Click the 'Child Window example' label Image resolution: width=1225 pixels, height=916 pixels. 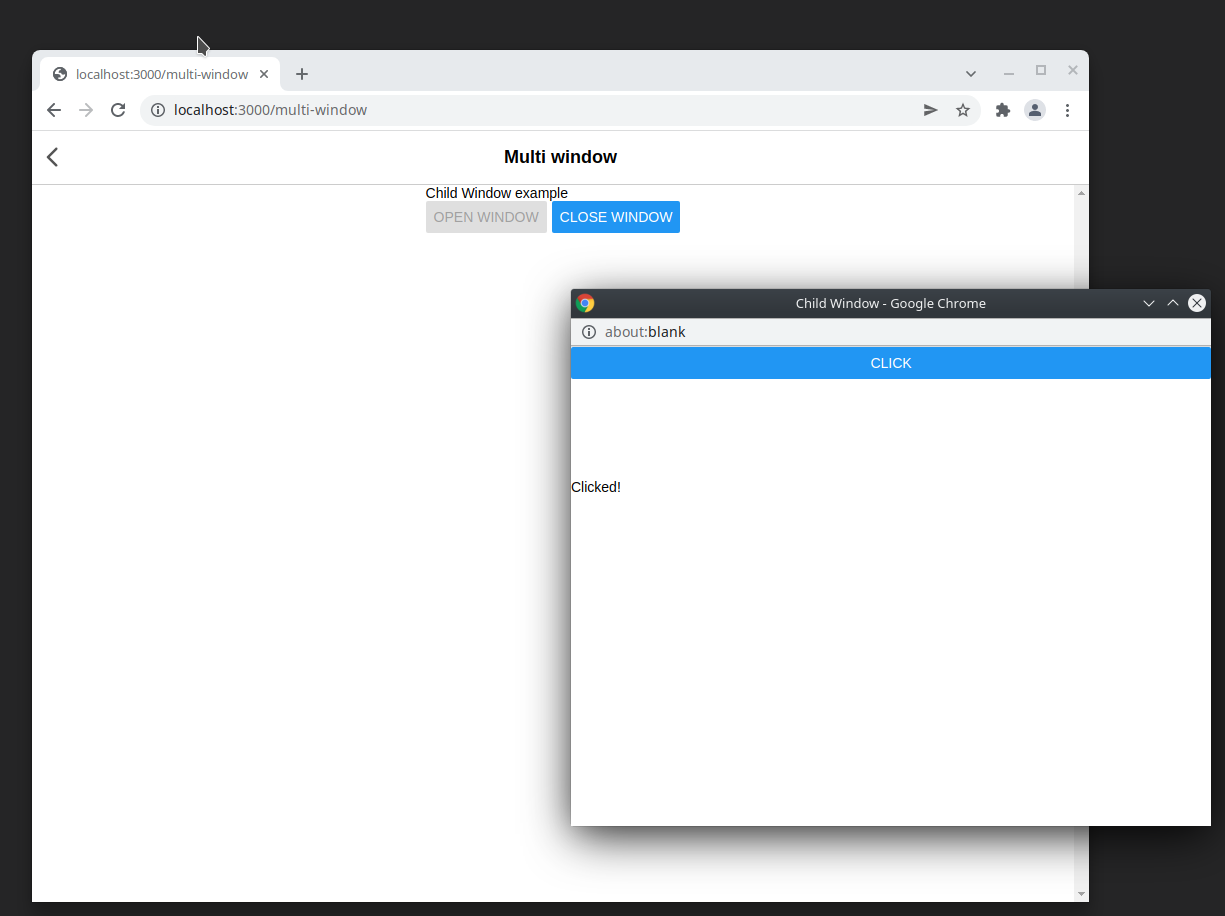click(x=497, y=193)
